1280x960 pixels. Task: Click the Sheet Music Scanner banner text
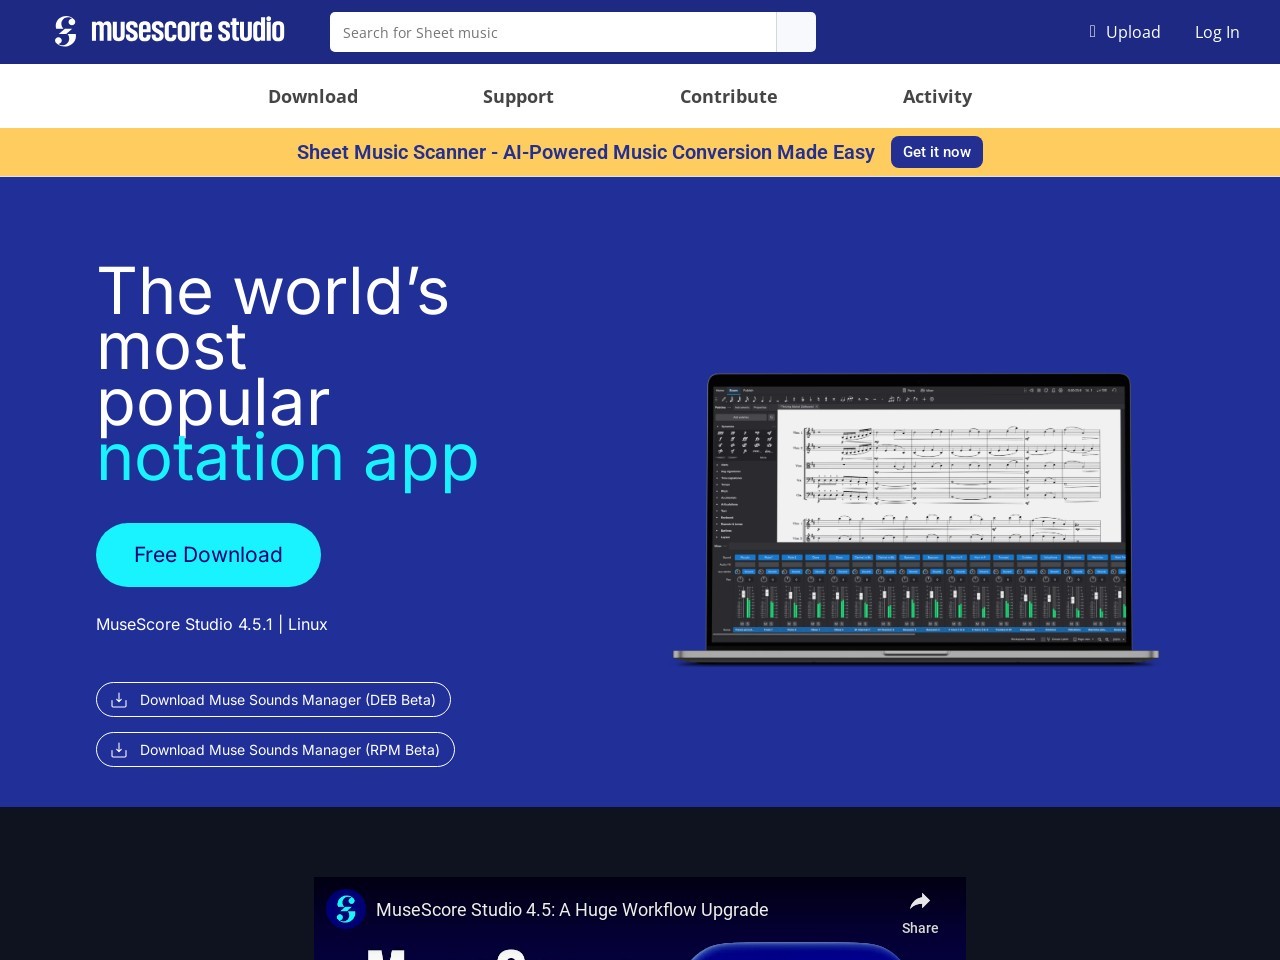coord(586,152)
